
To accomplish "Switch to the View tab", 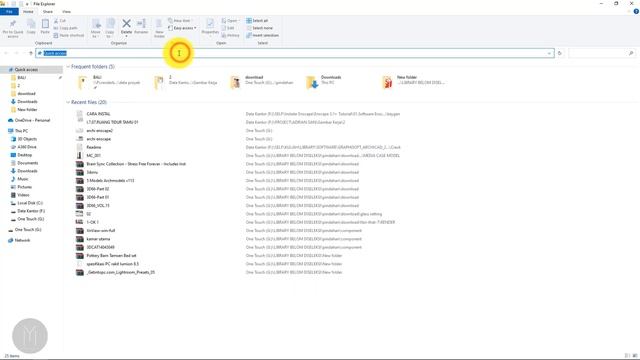I will coord(66,11).
